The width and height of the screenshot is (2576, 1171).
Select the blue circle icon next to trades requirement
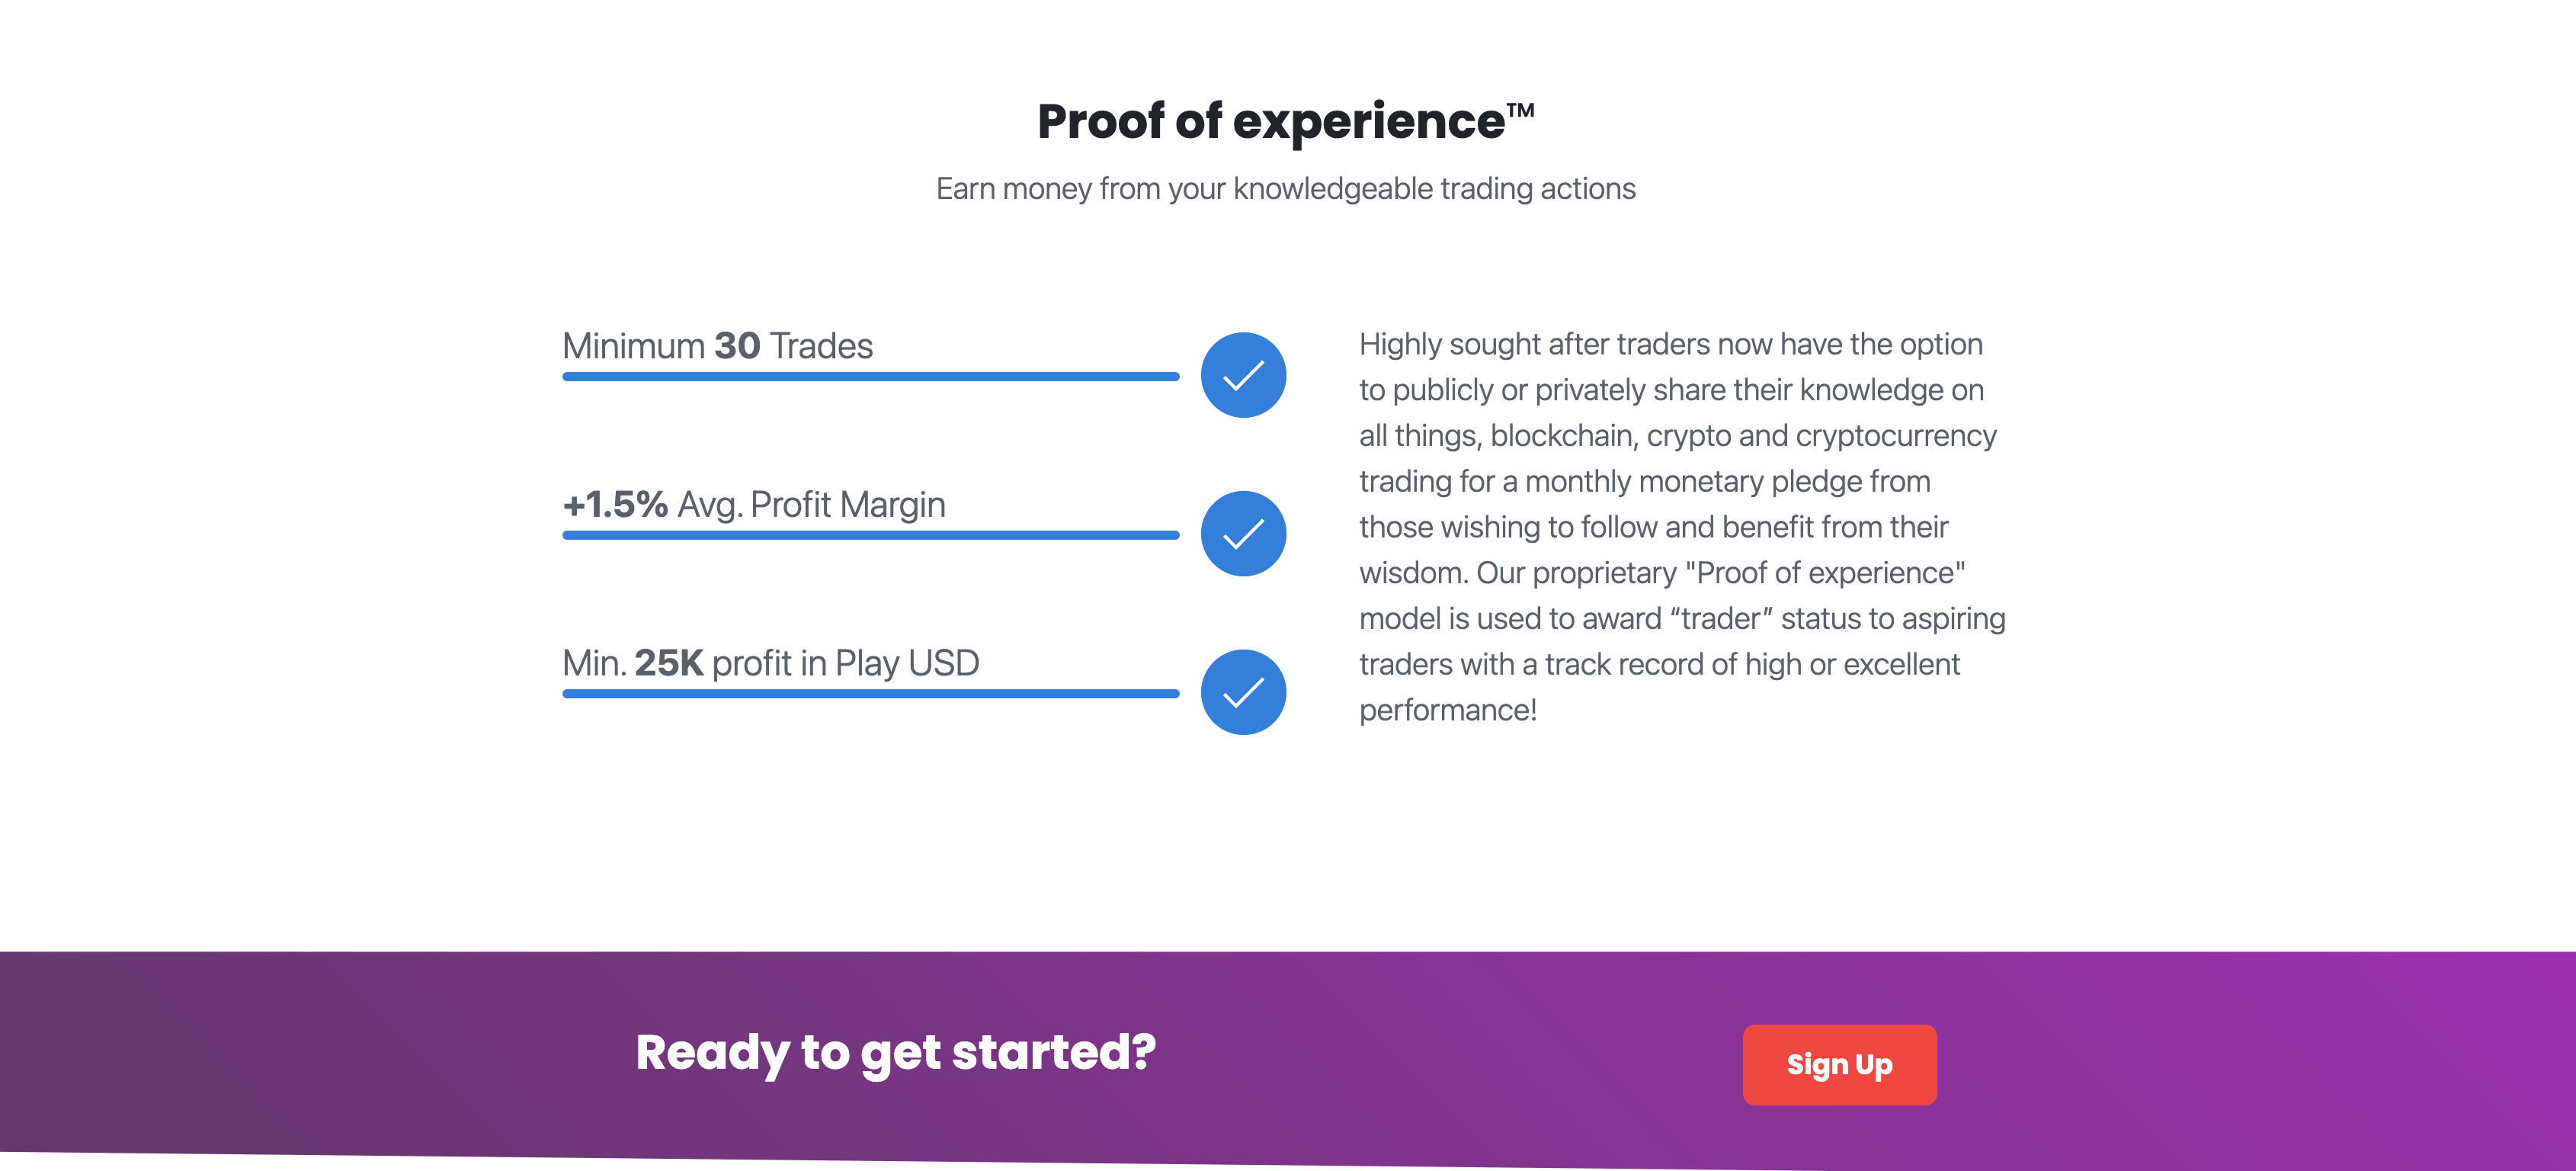1243,376
